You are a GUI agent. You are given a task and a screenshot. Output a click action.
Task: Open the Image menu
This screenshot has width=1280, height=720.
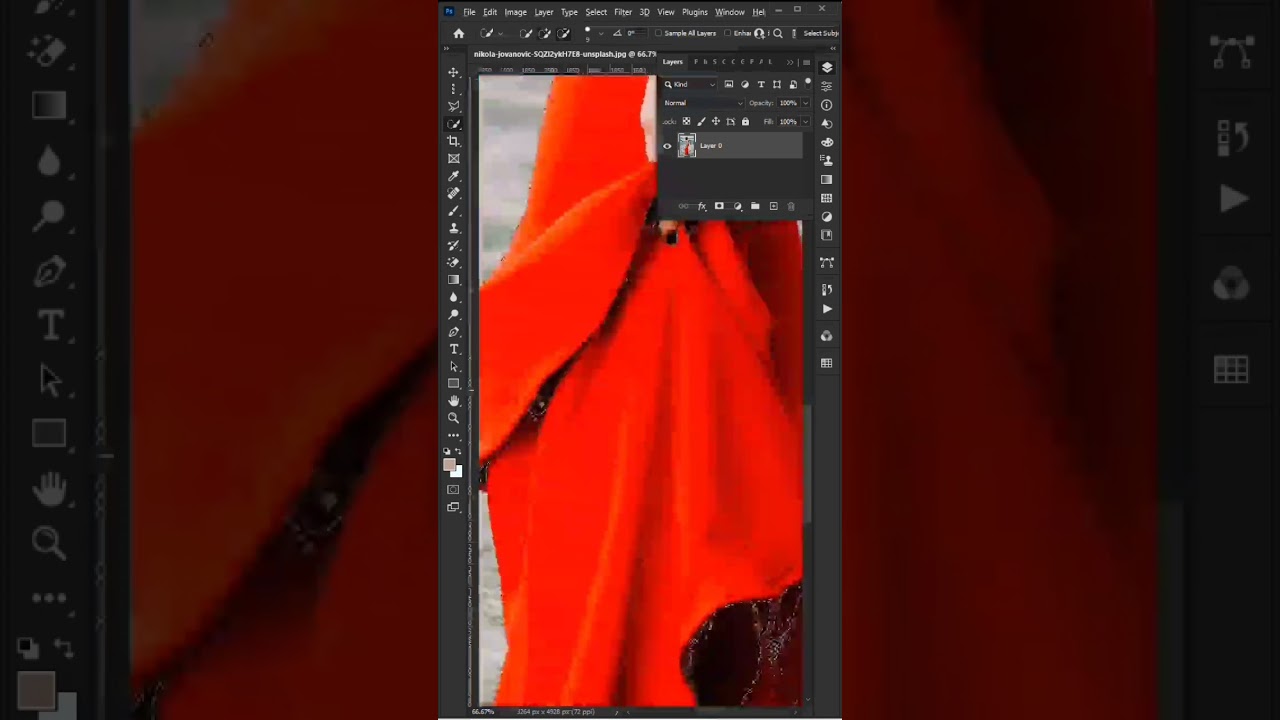516,12
